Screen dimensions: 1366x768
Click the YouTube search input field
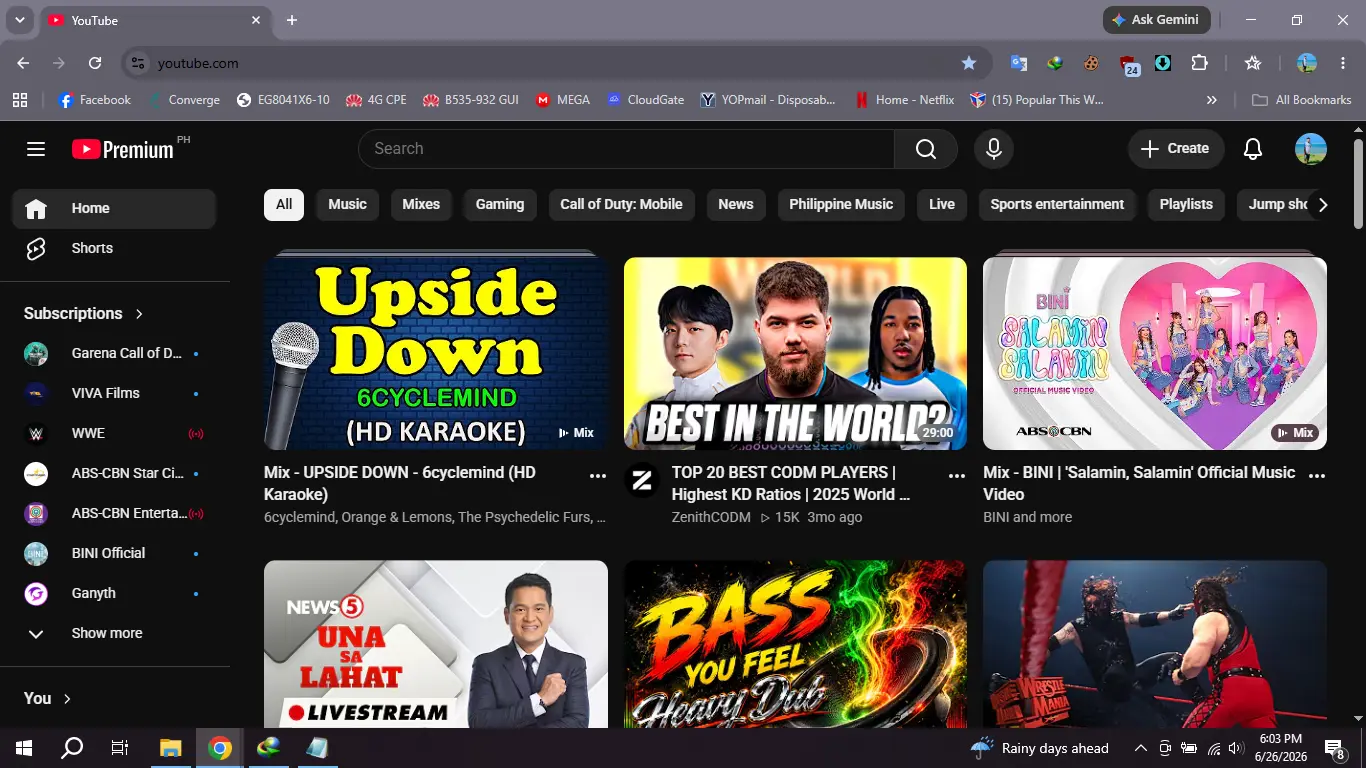pos(626,149)
